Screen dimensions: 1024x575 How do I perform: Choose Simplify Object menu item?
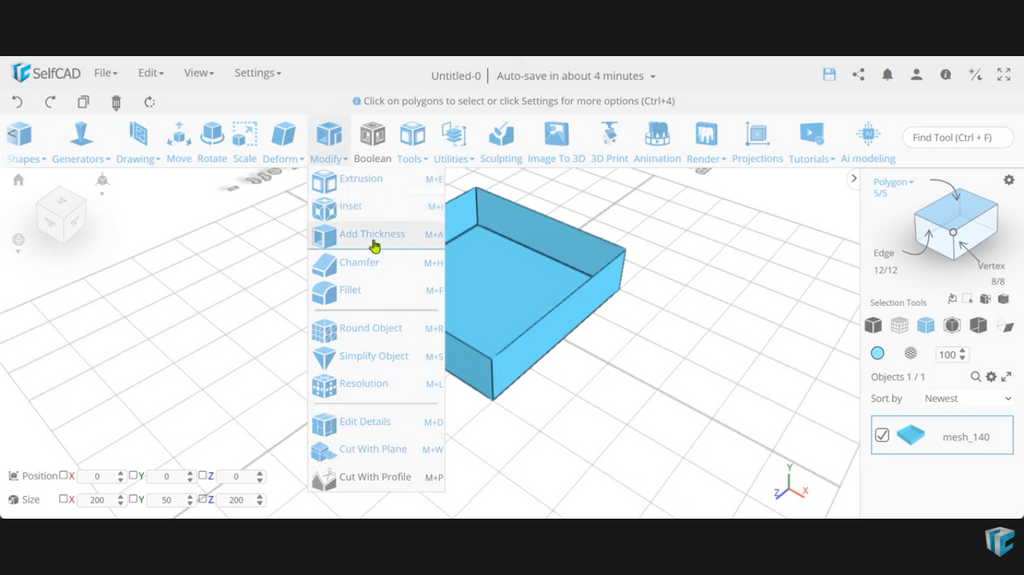tap(377, 357)
